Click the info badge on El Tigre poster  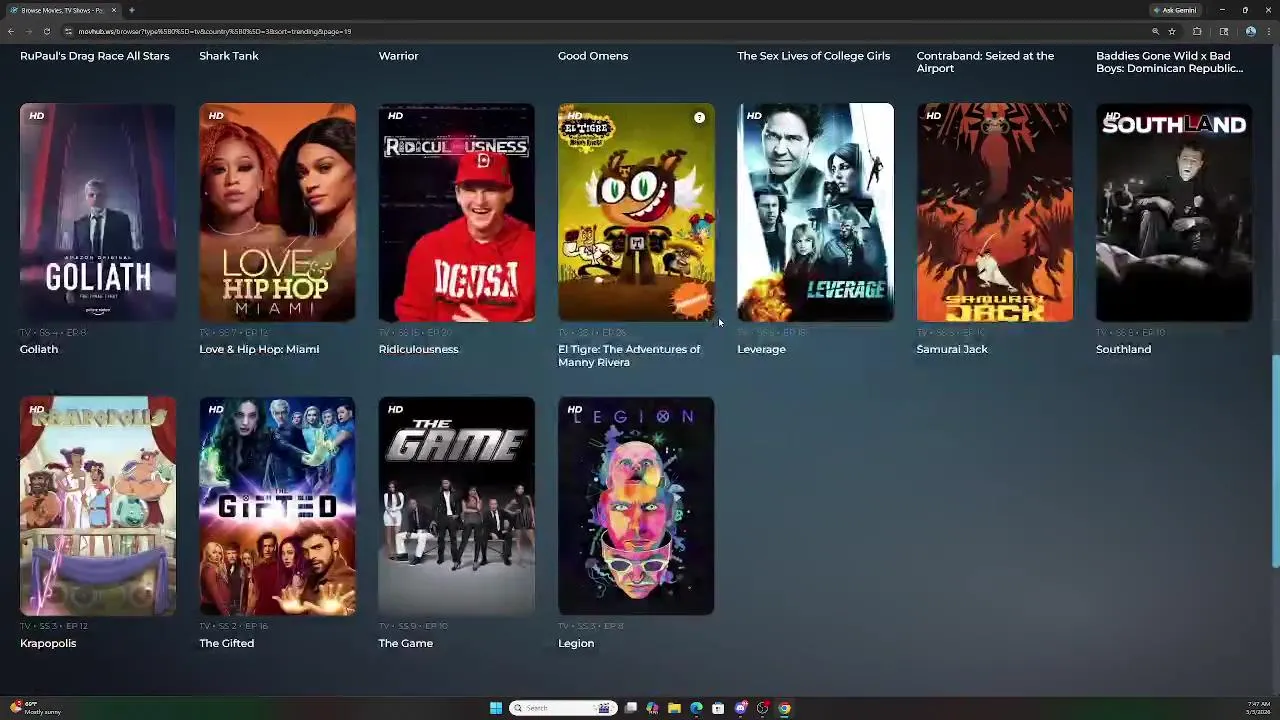coord(699,118)
